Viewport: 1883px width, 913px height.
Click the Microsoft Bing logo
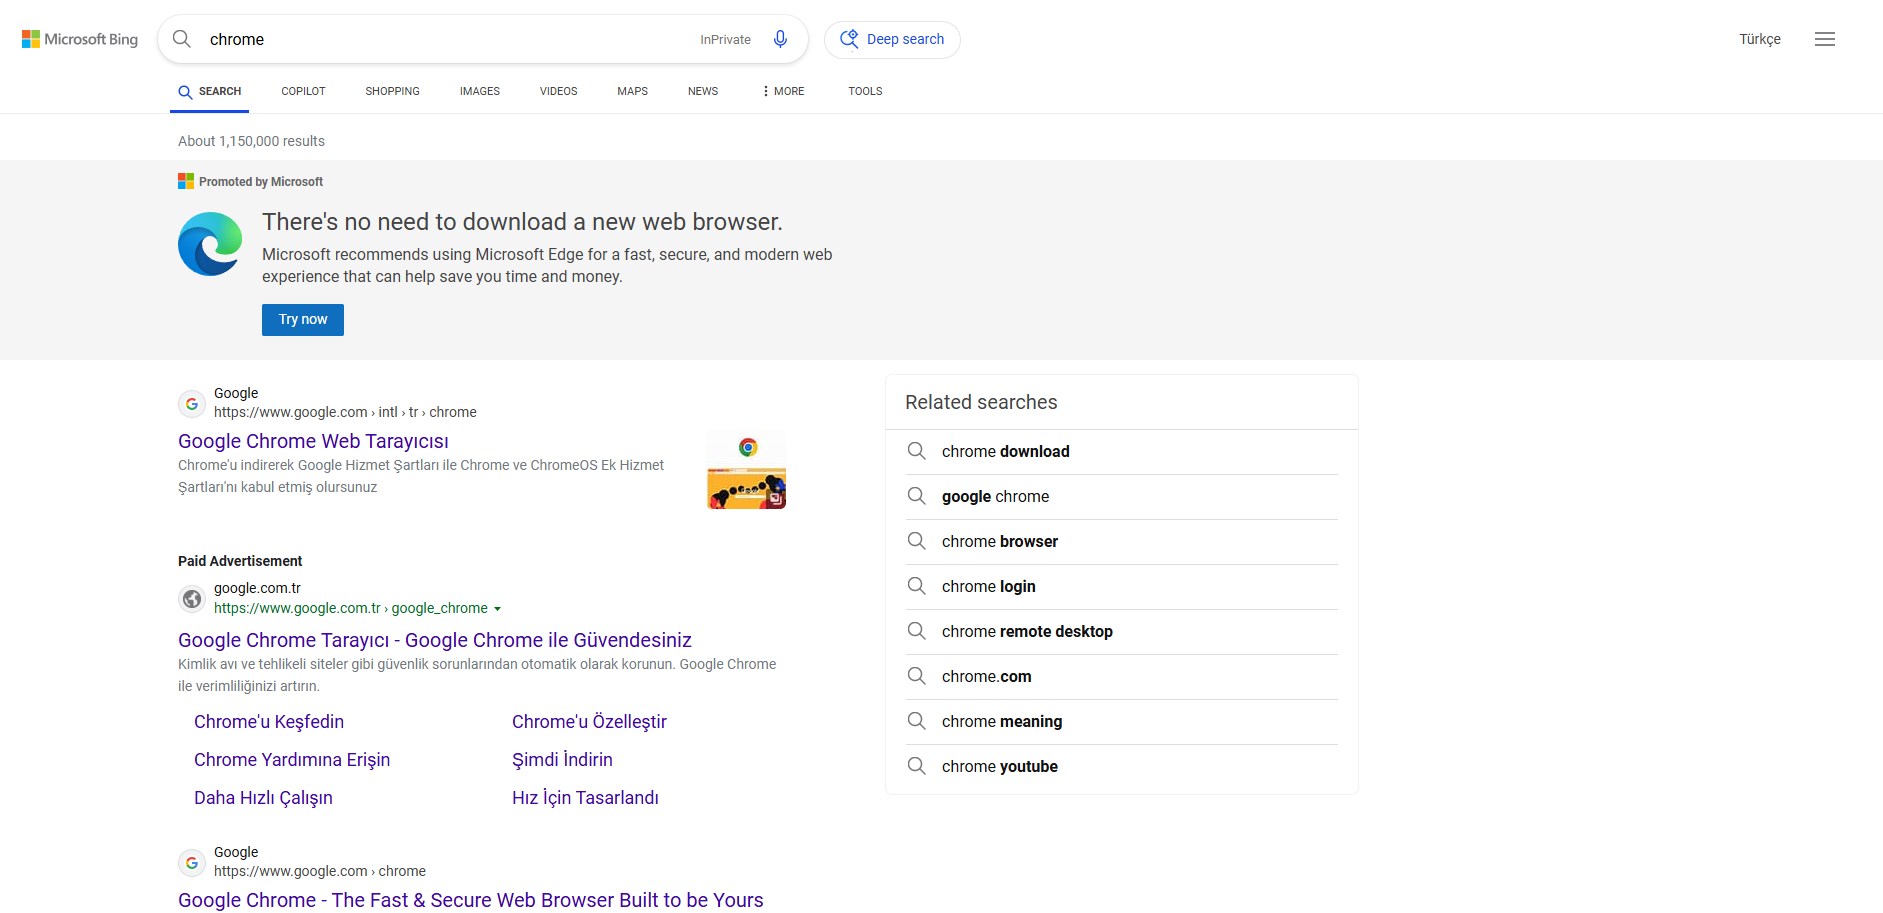click(x=80, y=39)
